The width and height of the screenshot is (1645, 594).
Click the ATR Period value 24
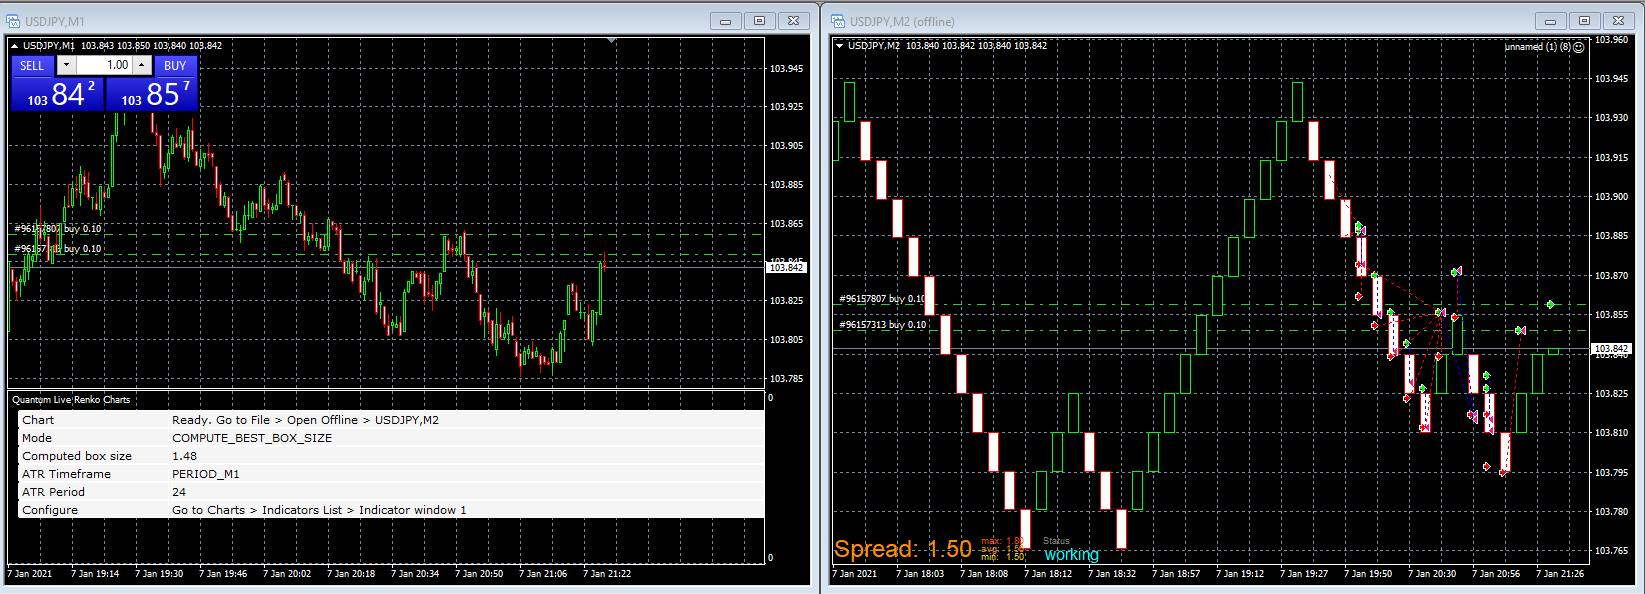pos(179,492)
